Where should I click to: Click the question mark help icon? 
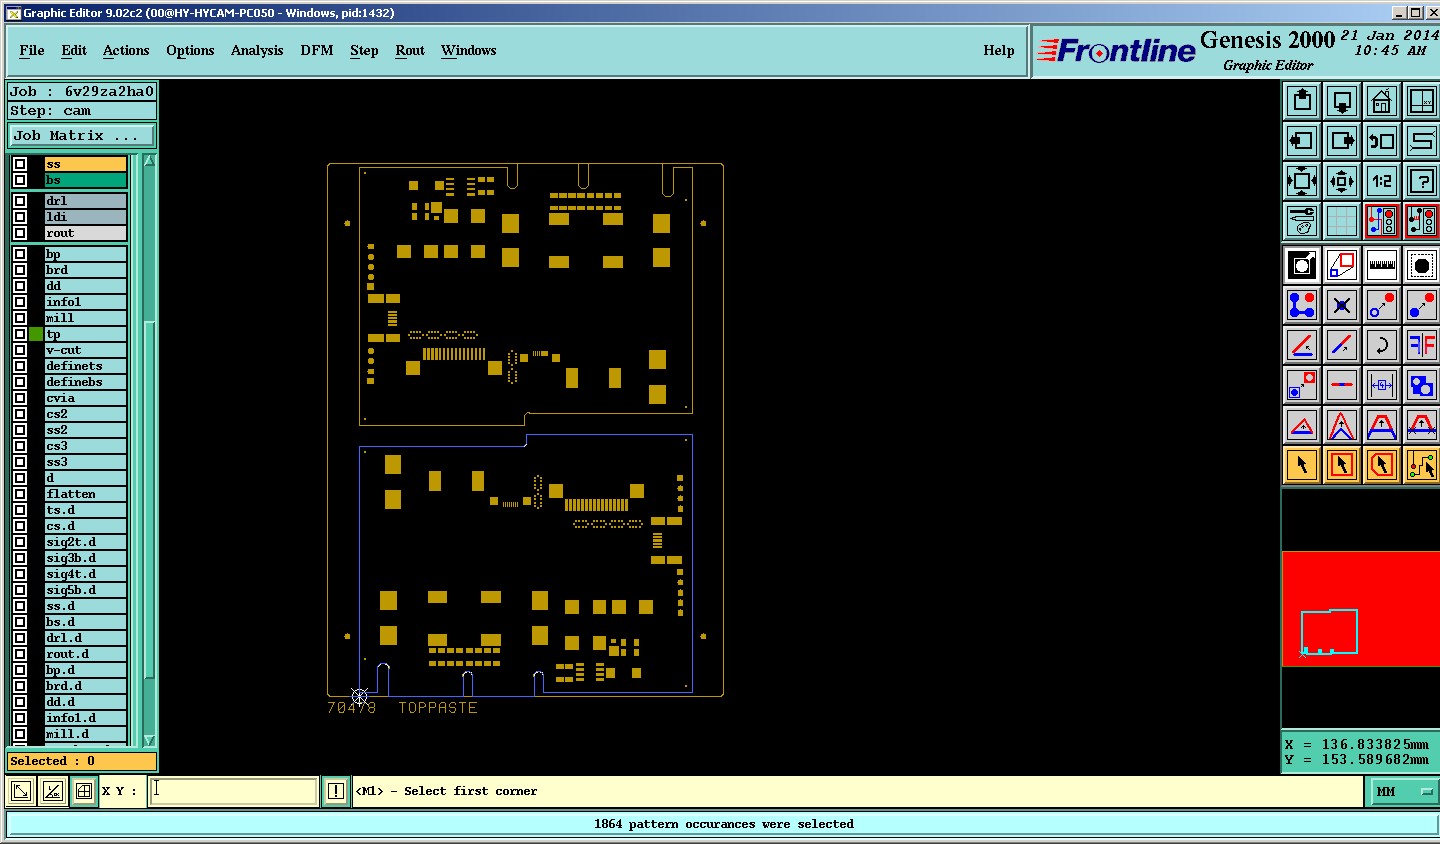click(1421, 181)
